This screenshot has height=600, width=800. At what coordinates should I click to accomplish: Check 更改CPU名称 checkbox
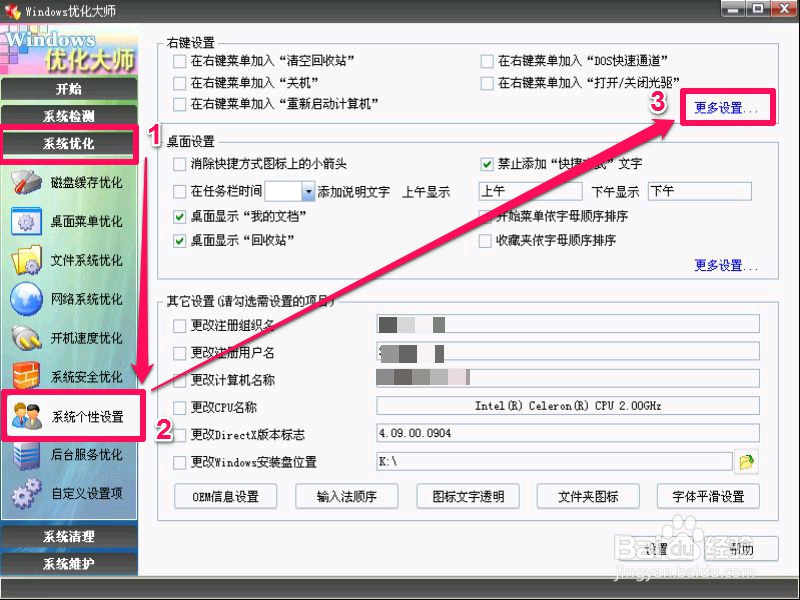point(180,408)
